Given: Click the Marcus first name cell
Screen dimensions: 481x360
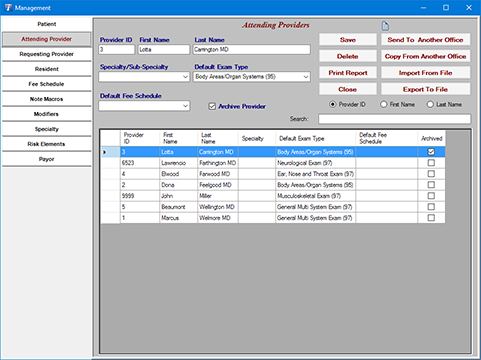Looking at the screenshot, I should (178, 218).
